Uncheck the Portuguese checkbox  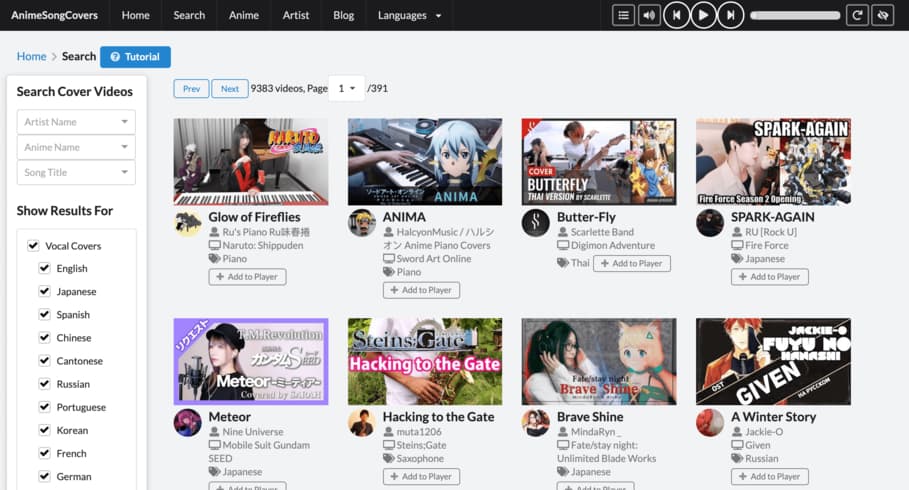[44, 407]
